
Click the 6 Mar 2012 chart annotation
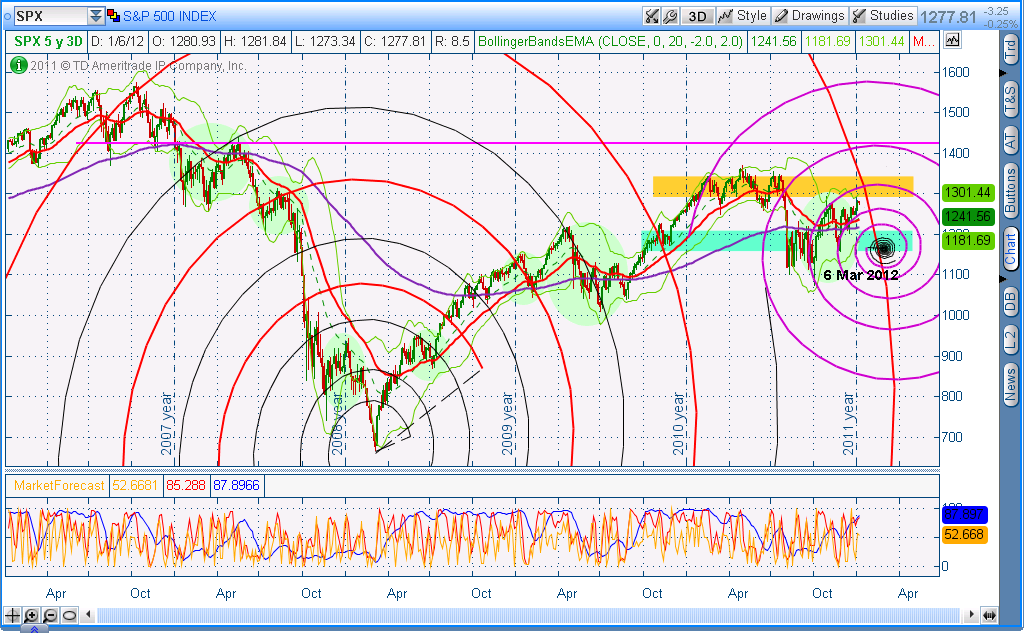(861, 275)
